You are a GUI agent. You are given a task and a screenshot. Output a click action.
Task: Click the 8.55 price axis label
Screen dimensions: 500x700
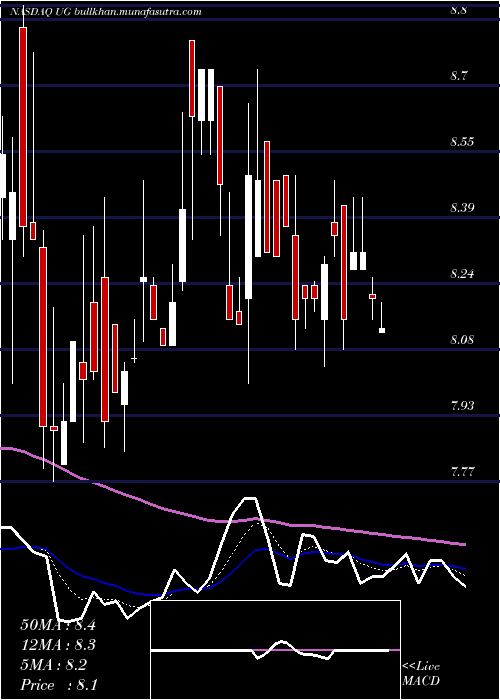point(462,142)
